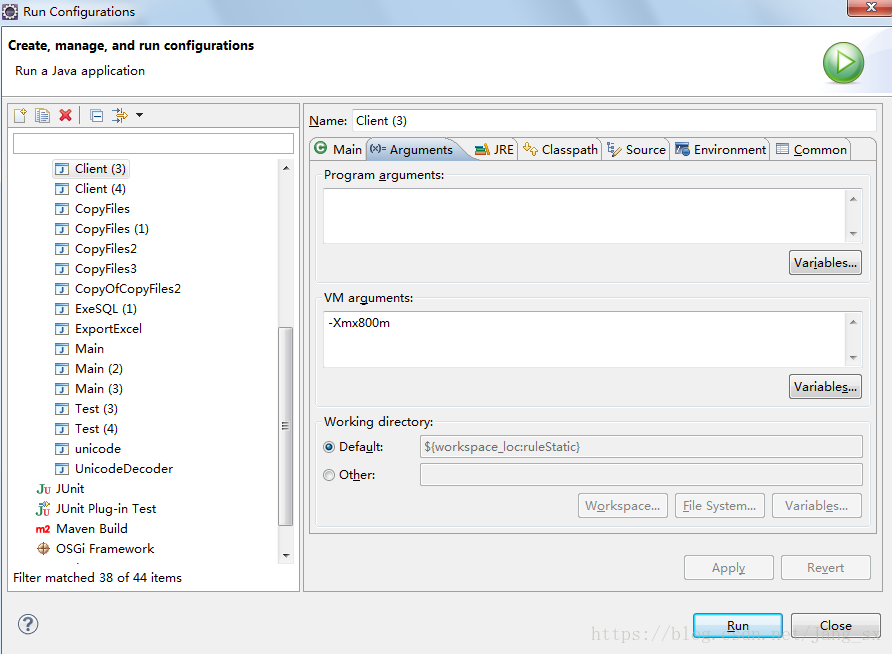
Task: Click the Variables button for VM arguments
Action: point(825,386)
